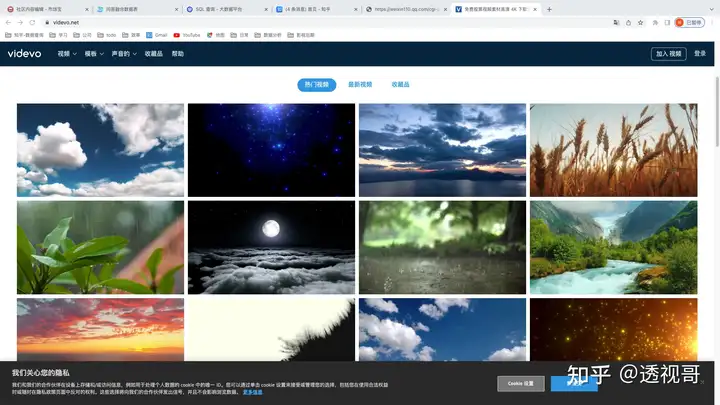Click the videvo logo
This screenshot has height=405, width=720.
24,54
